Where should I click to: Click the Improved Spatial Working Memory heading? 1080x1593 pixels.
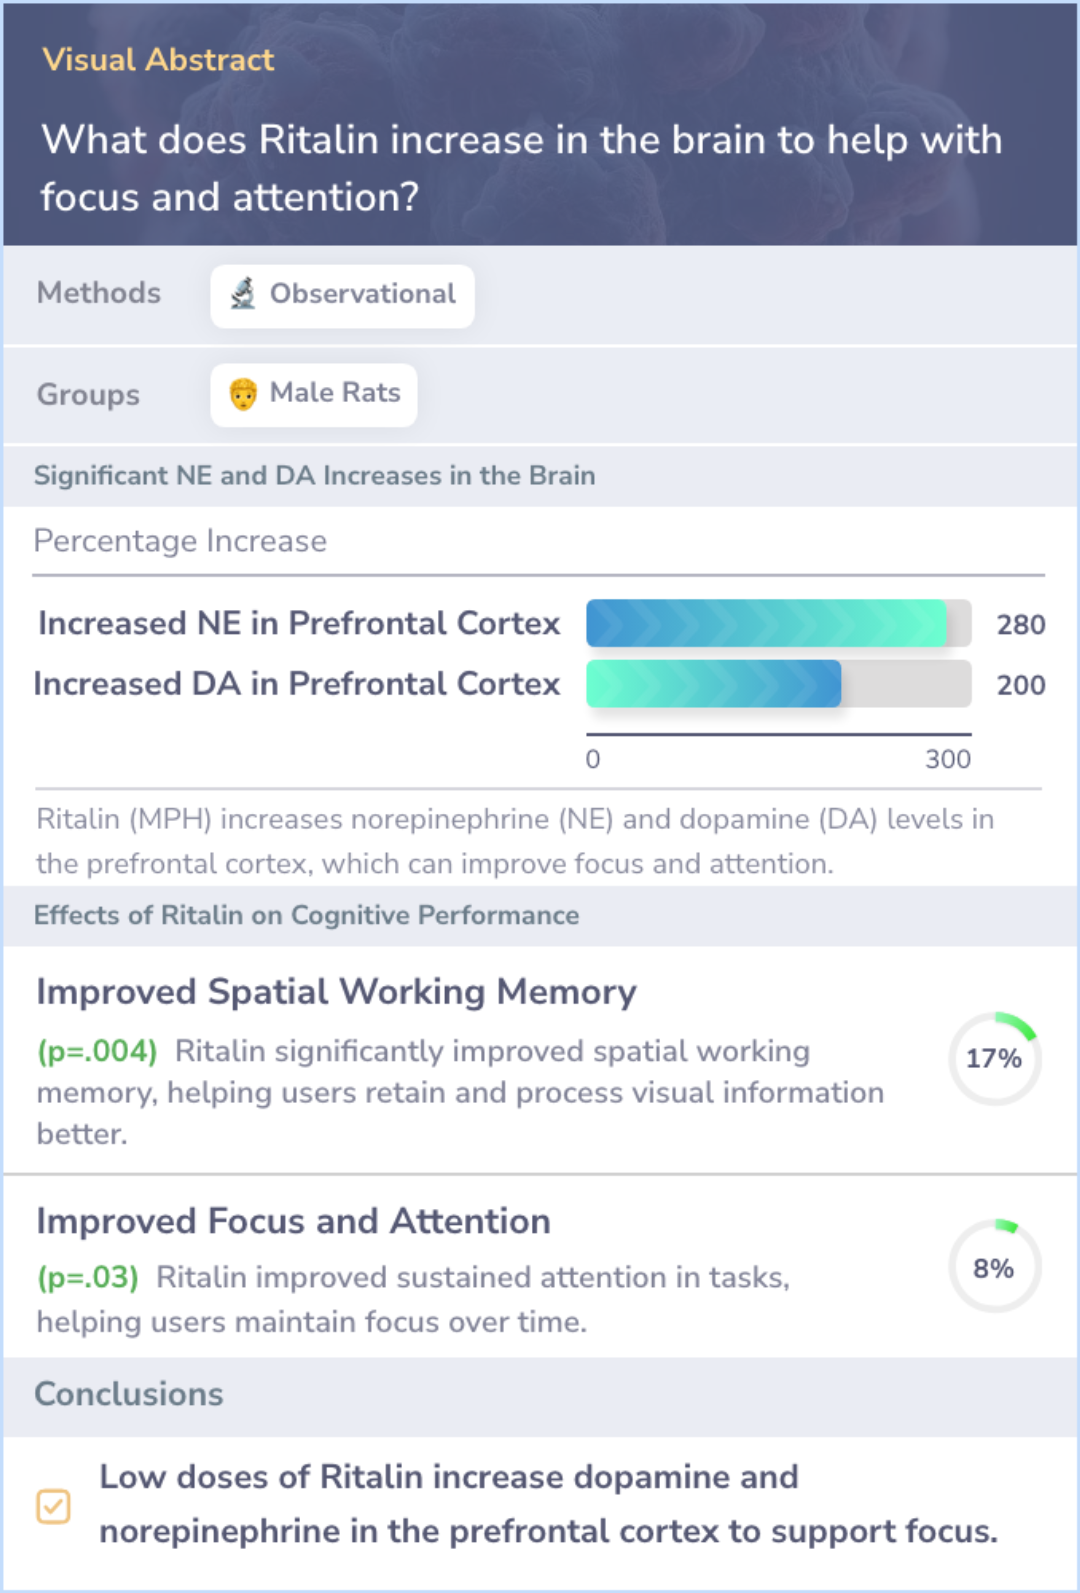336,992
